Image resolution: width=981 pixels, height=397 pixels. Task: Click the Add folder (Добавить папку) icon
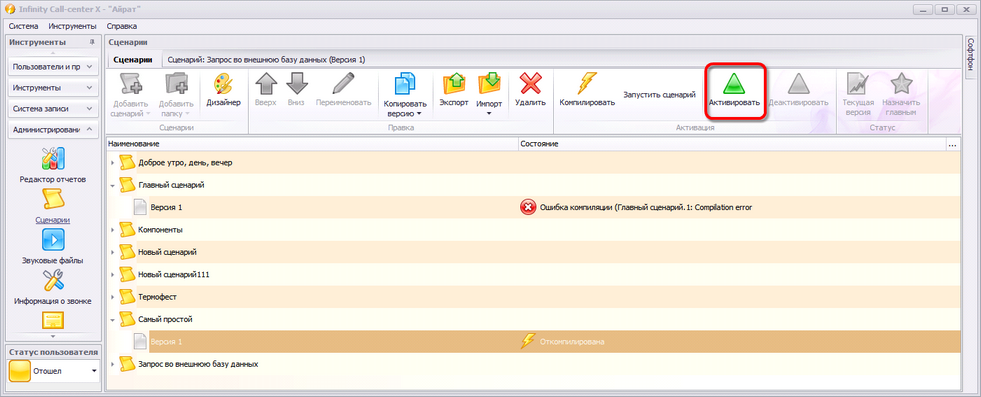tap(176, 84)
